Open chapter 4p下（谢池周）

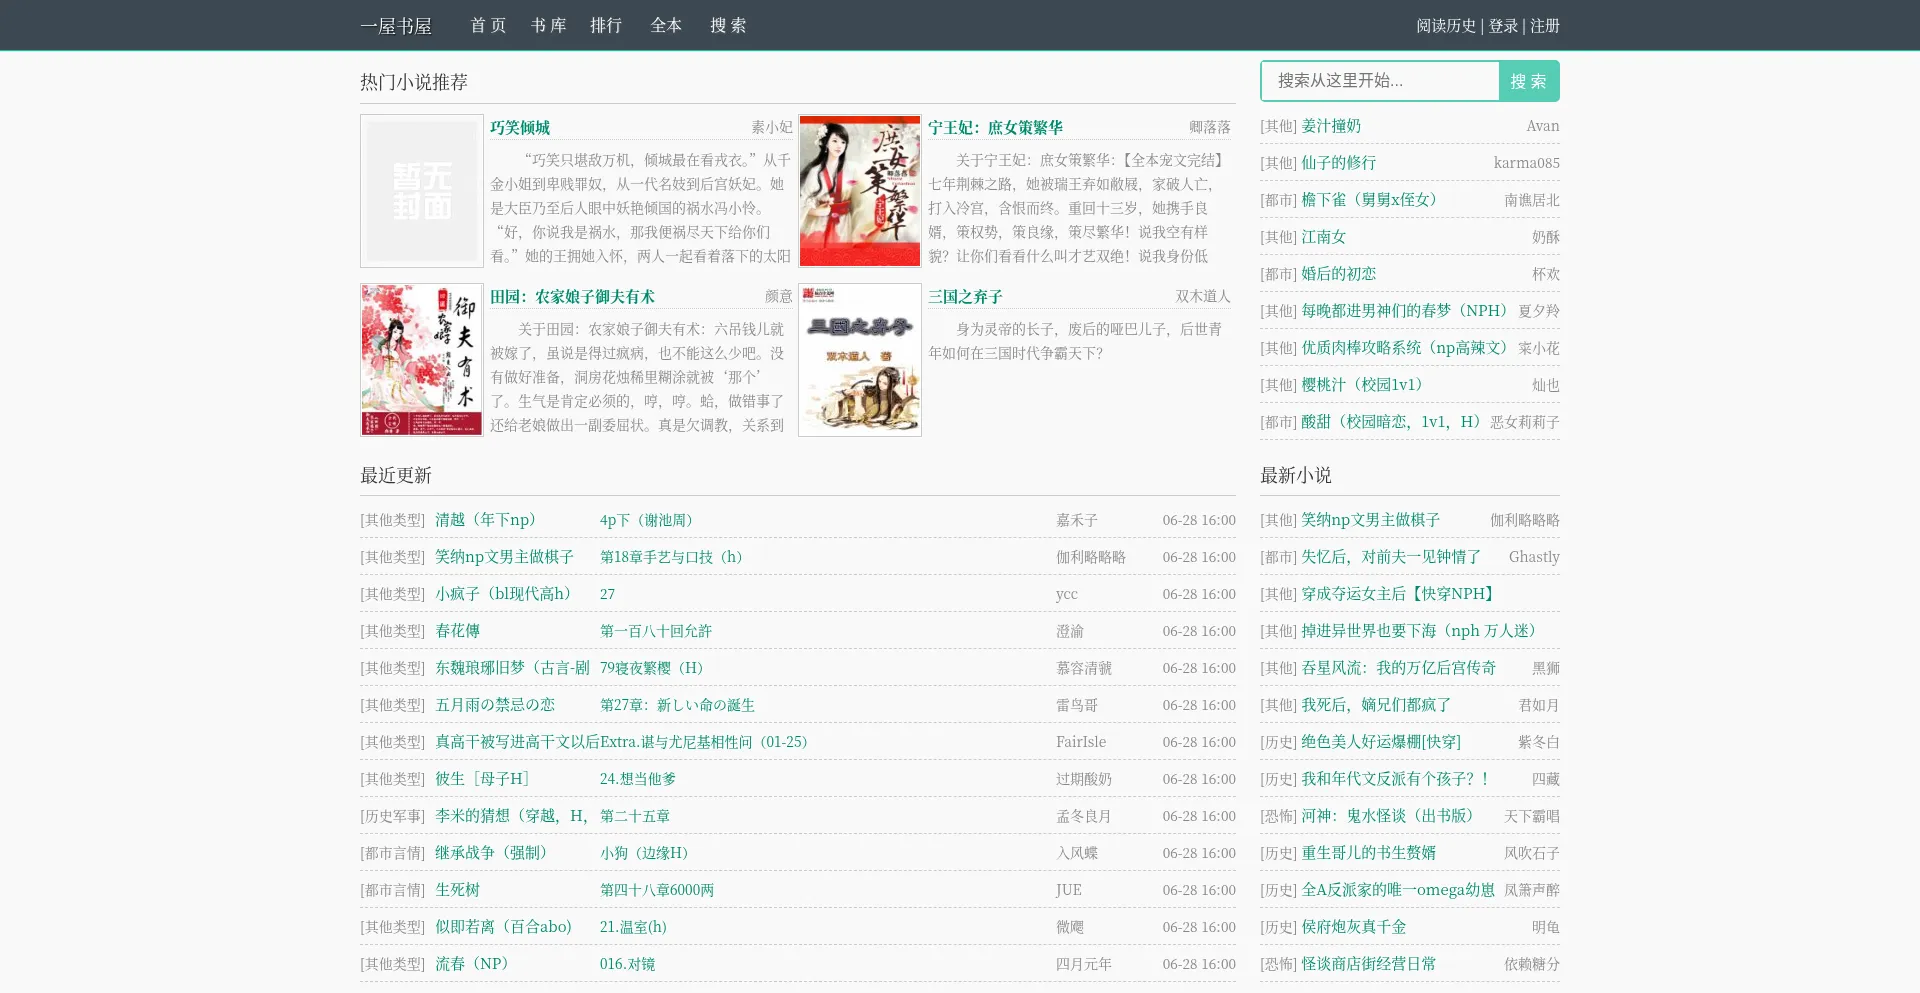pos(647,520)
